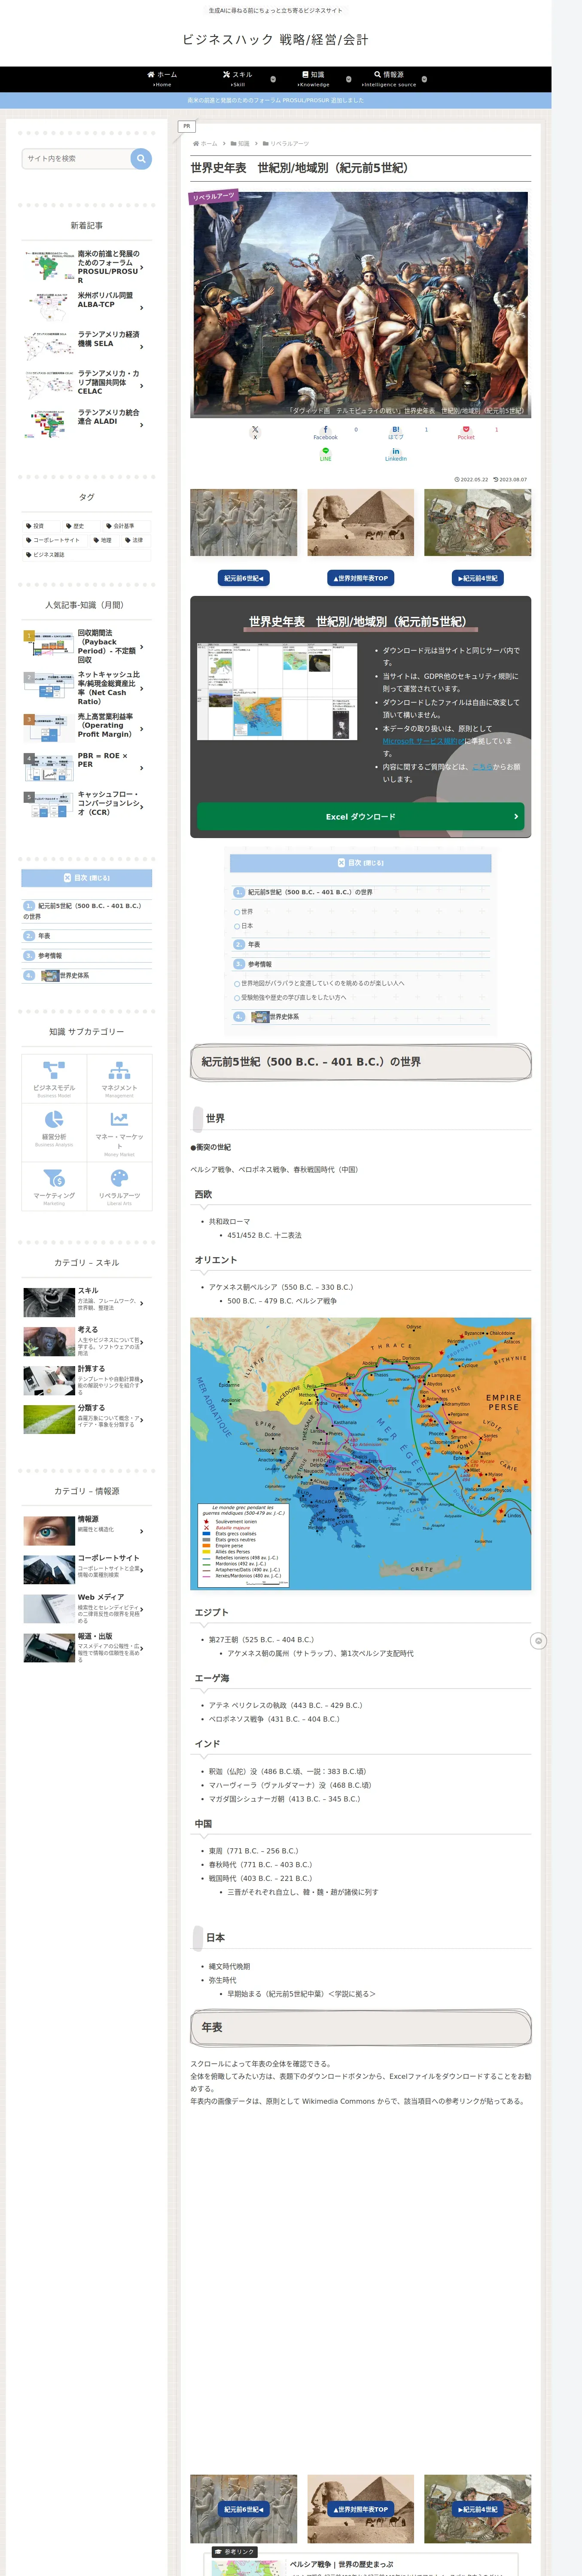Share the article on LinkedIn
The height and width of the screenshot is (2576, 582).
point(396,454)
